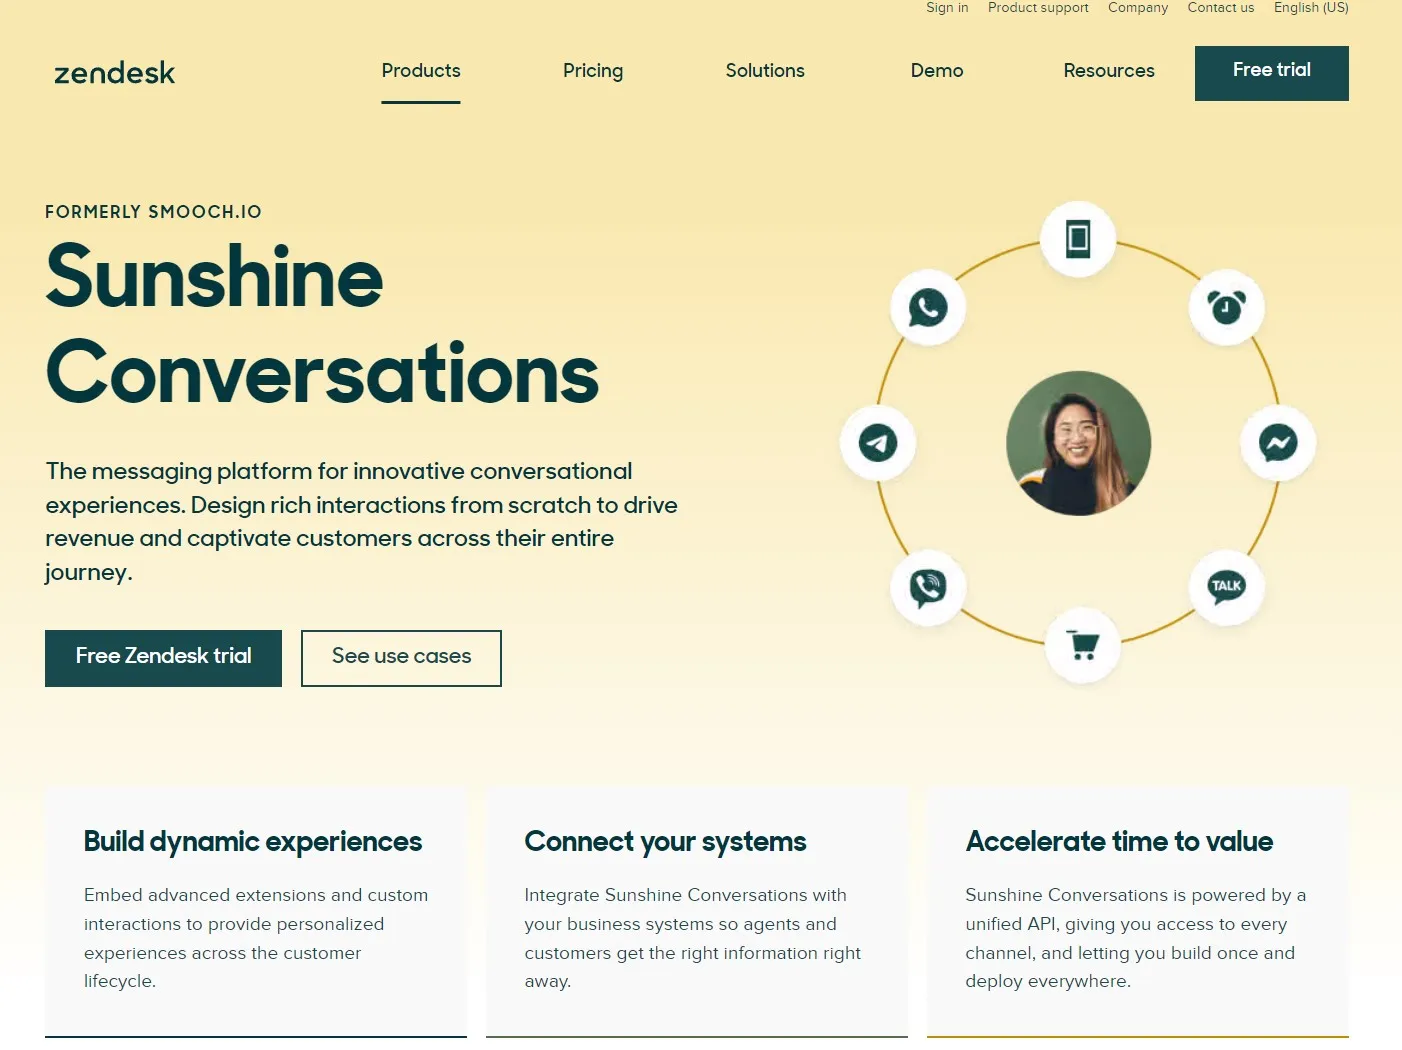Open the Resources menu
This screenshot has width=1402, height=1050.
1109,71
